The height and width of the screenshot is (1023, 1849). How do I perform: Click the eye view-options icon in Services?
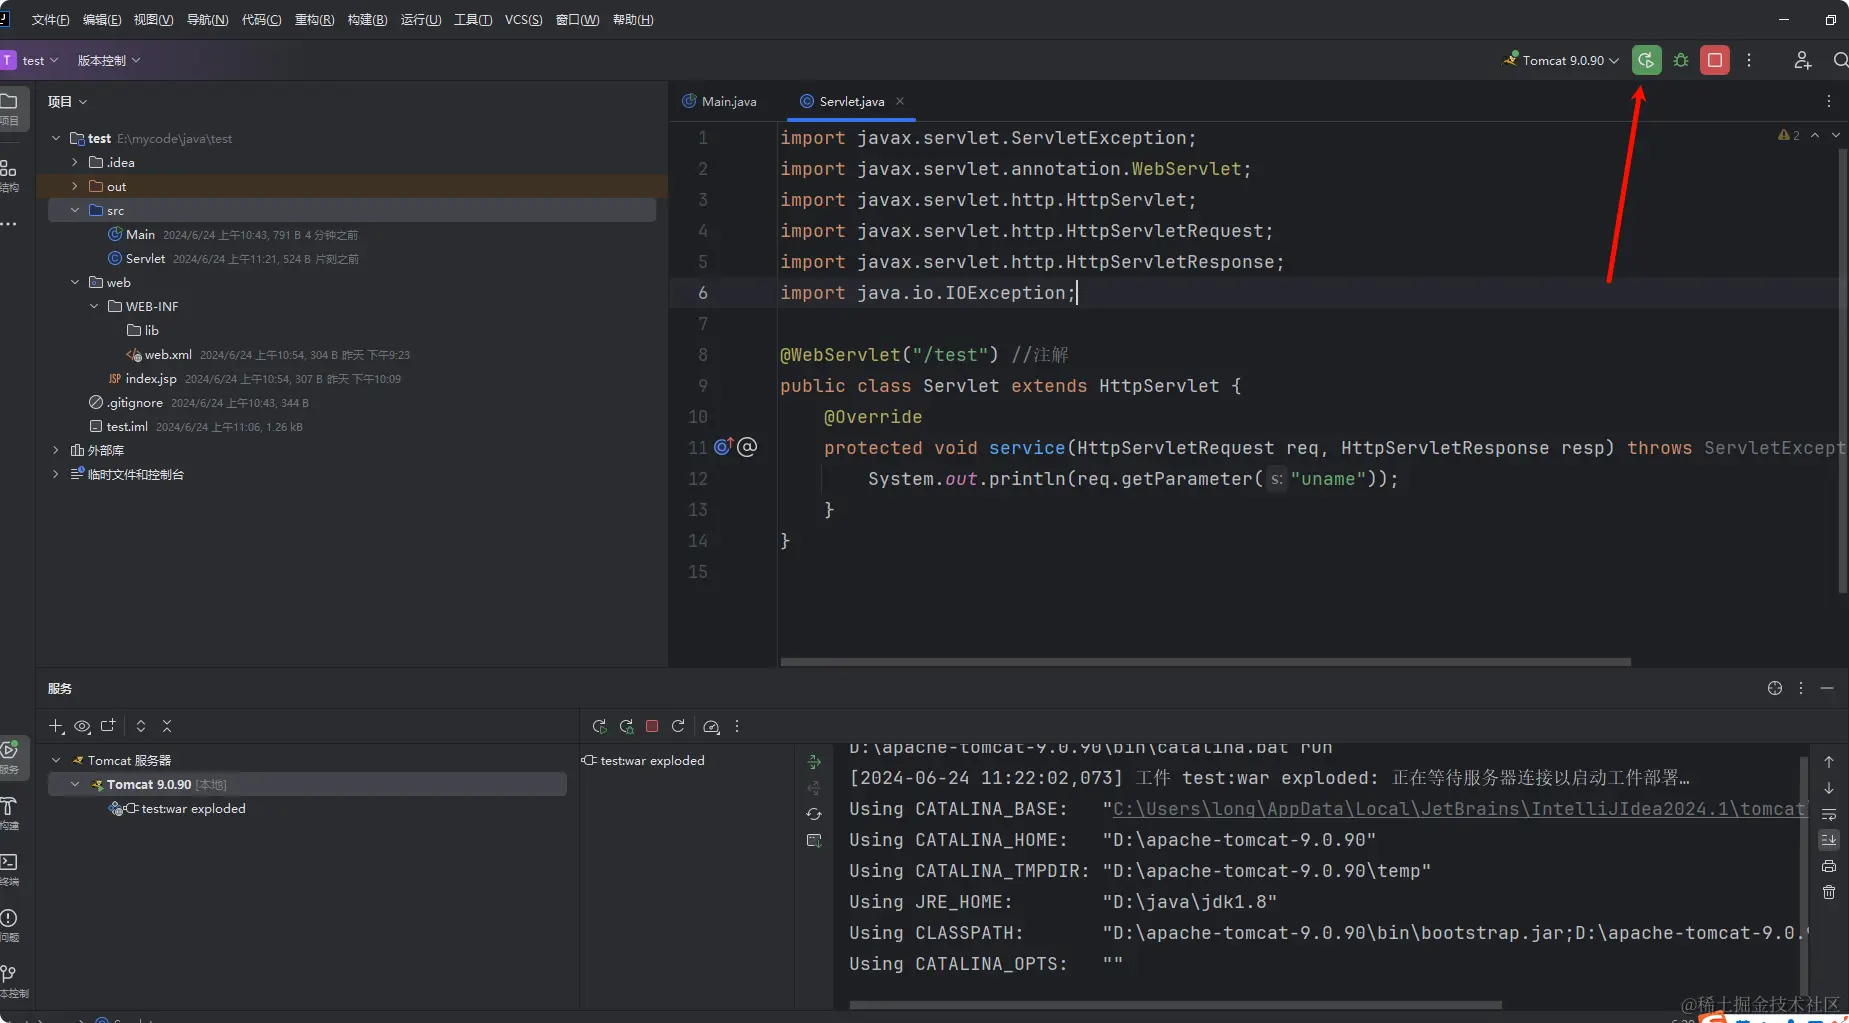pos(82,726)
